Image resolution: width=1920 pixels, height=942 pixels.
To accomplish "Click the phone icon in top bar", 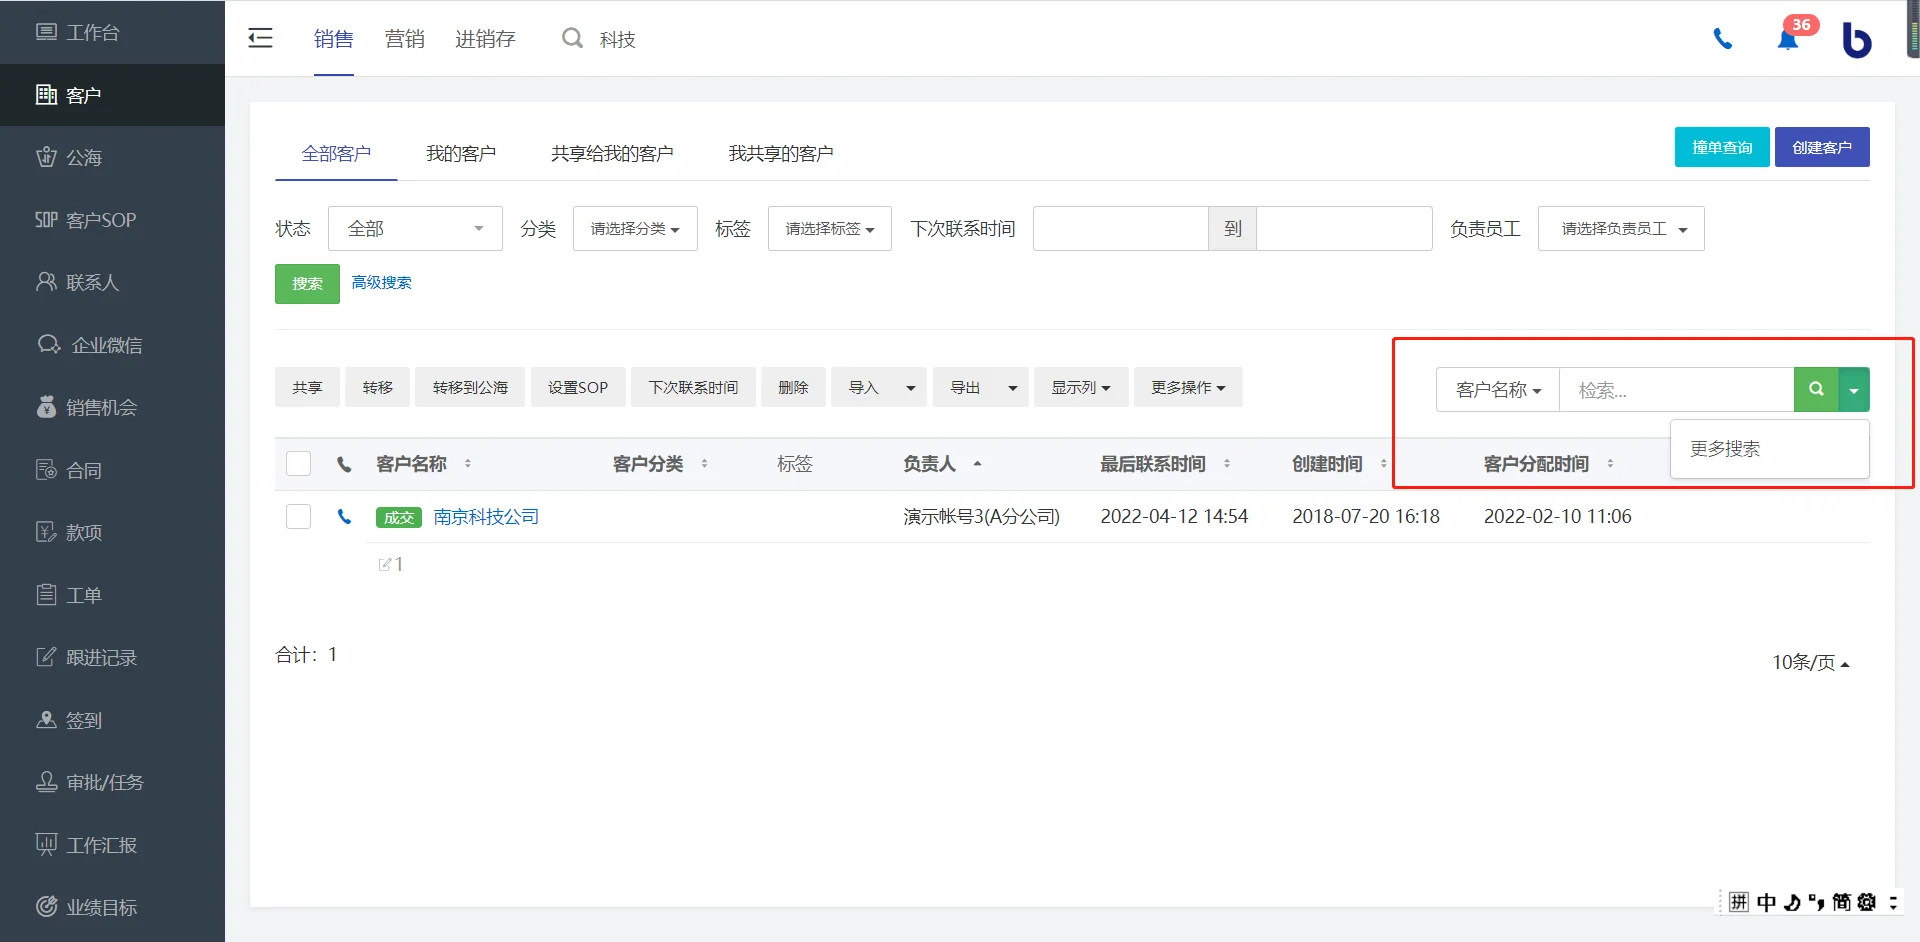I will coord(1722,39).
